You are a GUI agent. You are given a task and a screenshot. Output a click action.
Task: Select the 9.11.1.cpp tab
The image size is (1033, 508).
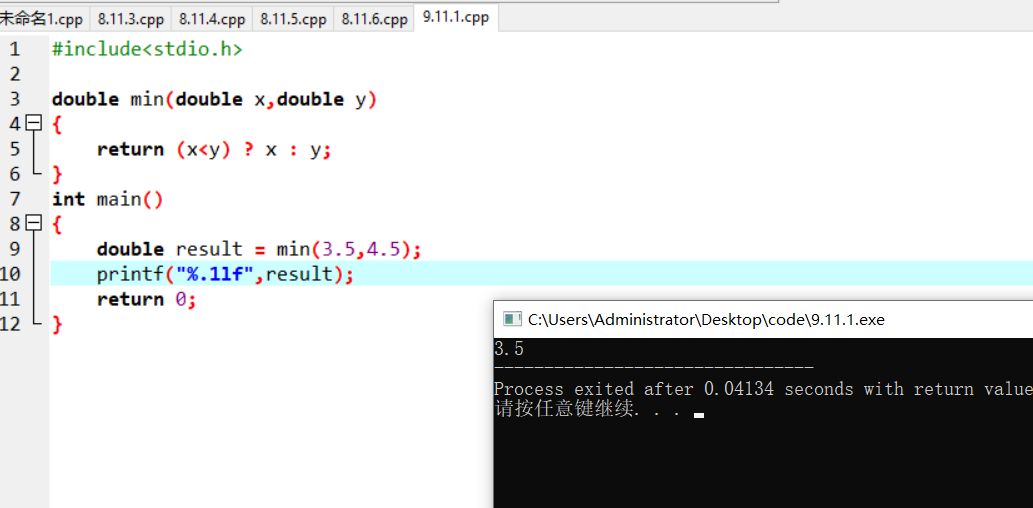coord(456,17)
